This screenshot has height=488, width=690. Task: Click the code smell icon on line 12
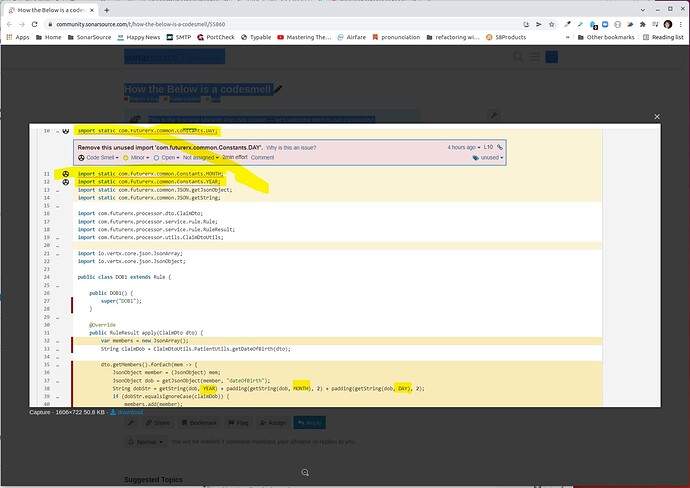pos(66,182)
